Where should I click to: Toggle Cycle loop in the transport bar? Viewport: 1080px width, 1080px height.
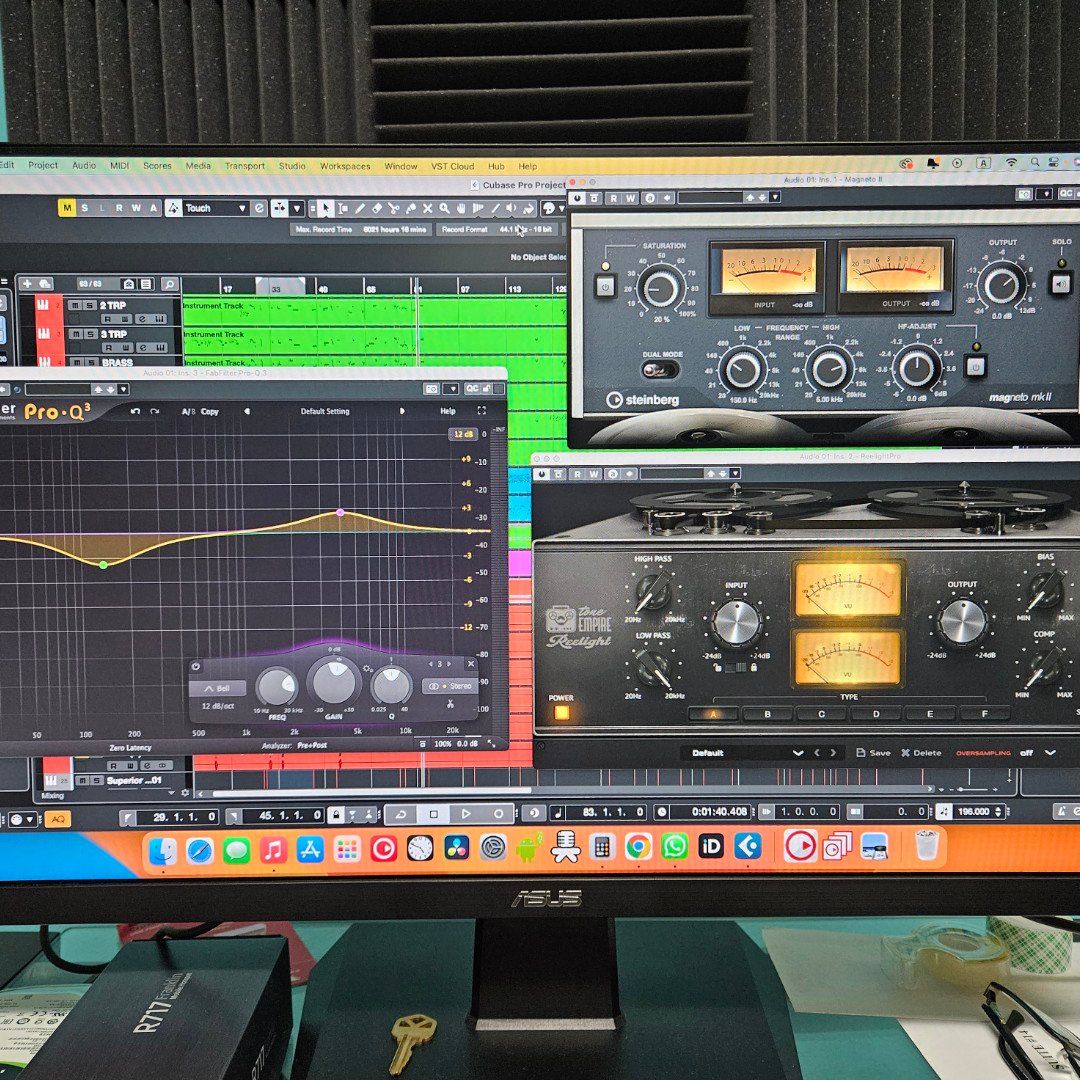(400, 814)
